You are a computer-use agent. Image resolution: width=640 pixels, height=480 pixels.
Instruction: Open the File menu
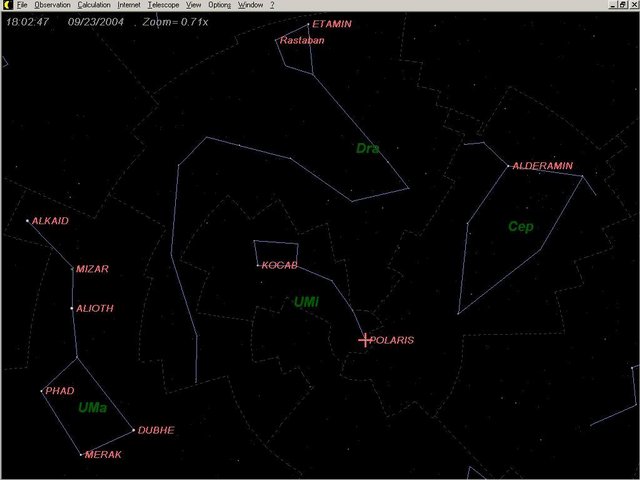(22, 5)
